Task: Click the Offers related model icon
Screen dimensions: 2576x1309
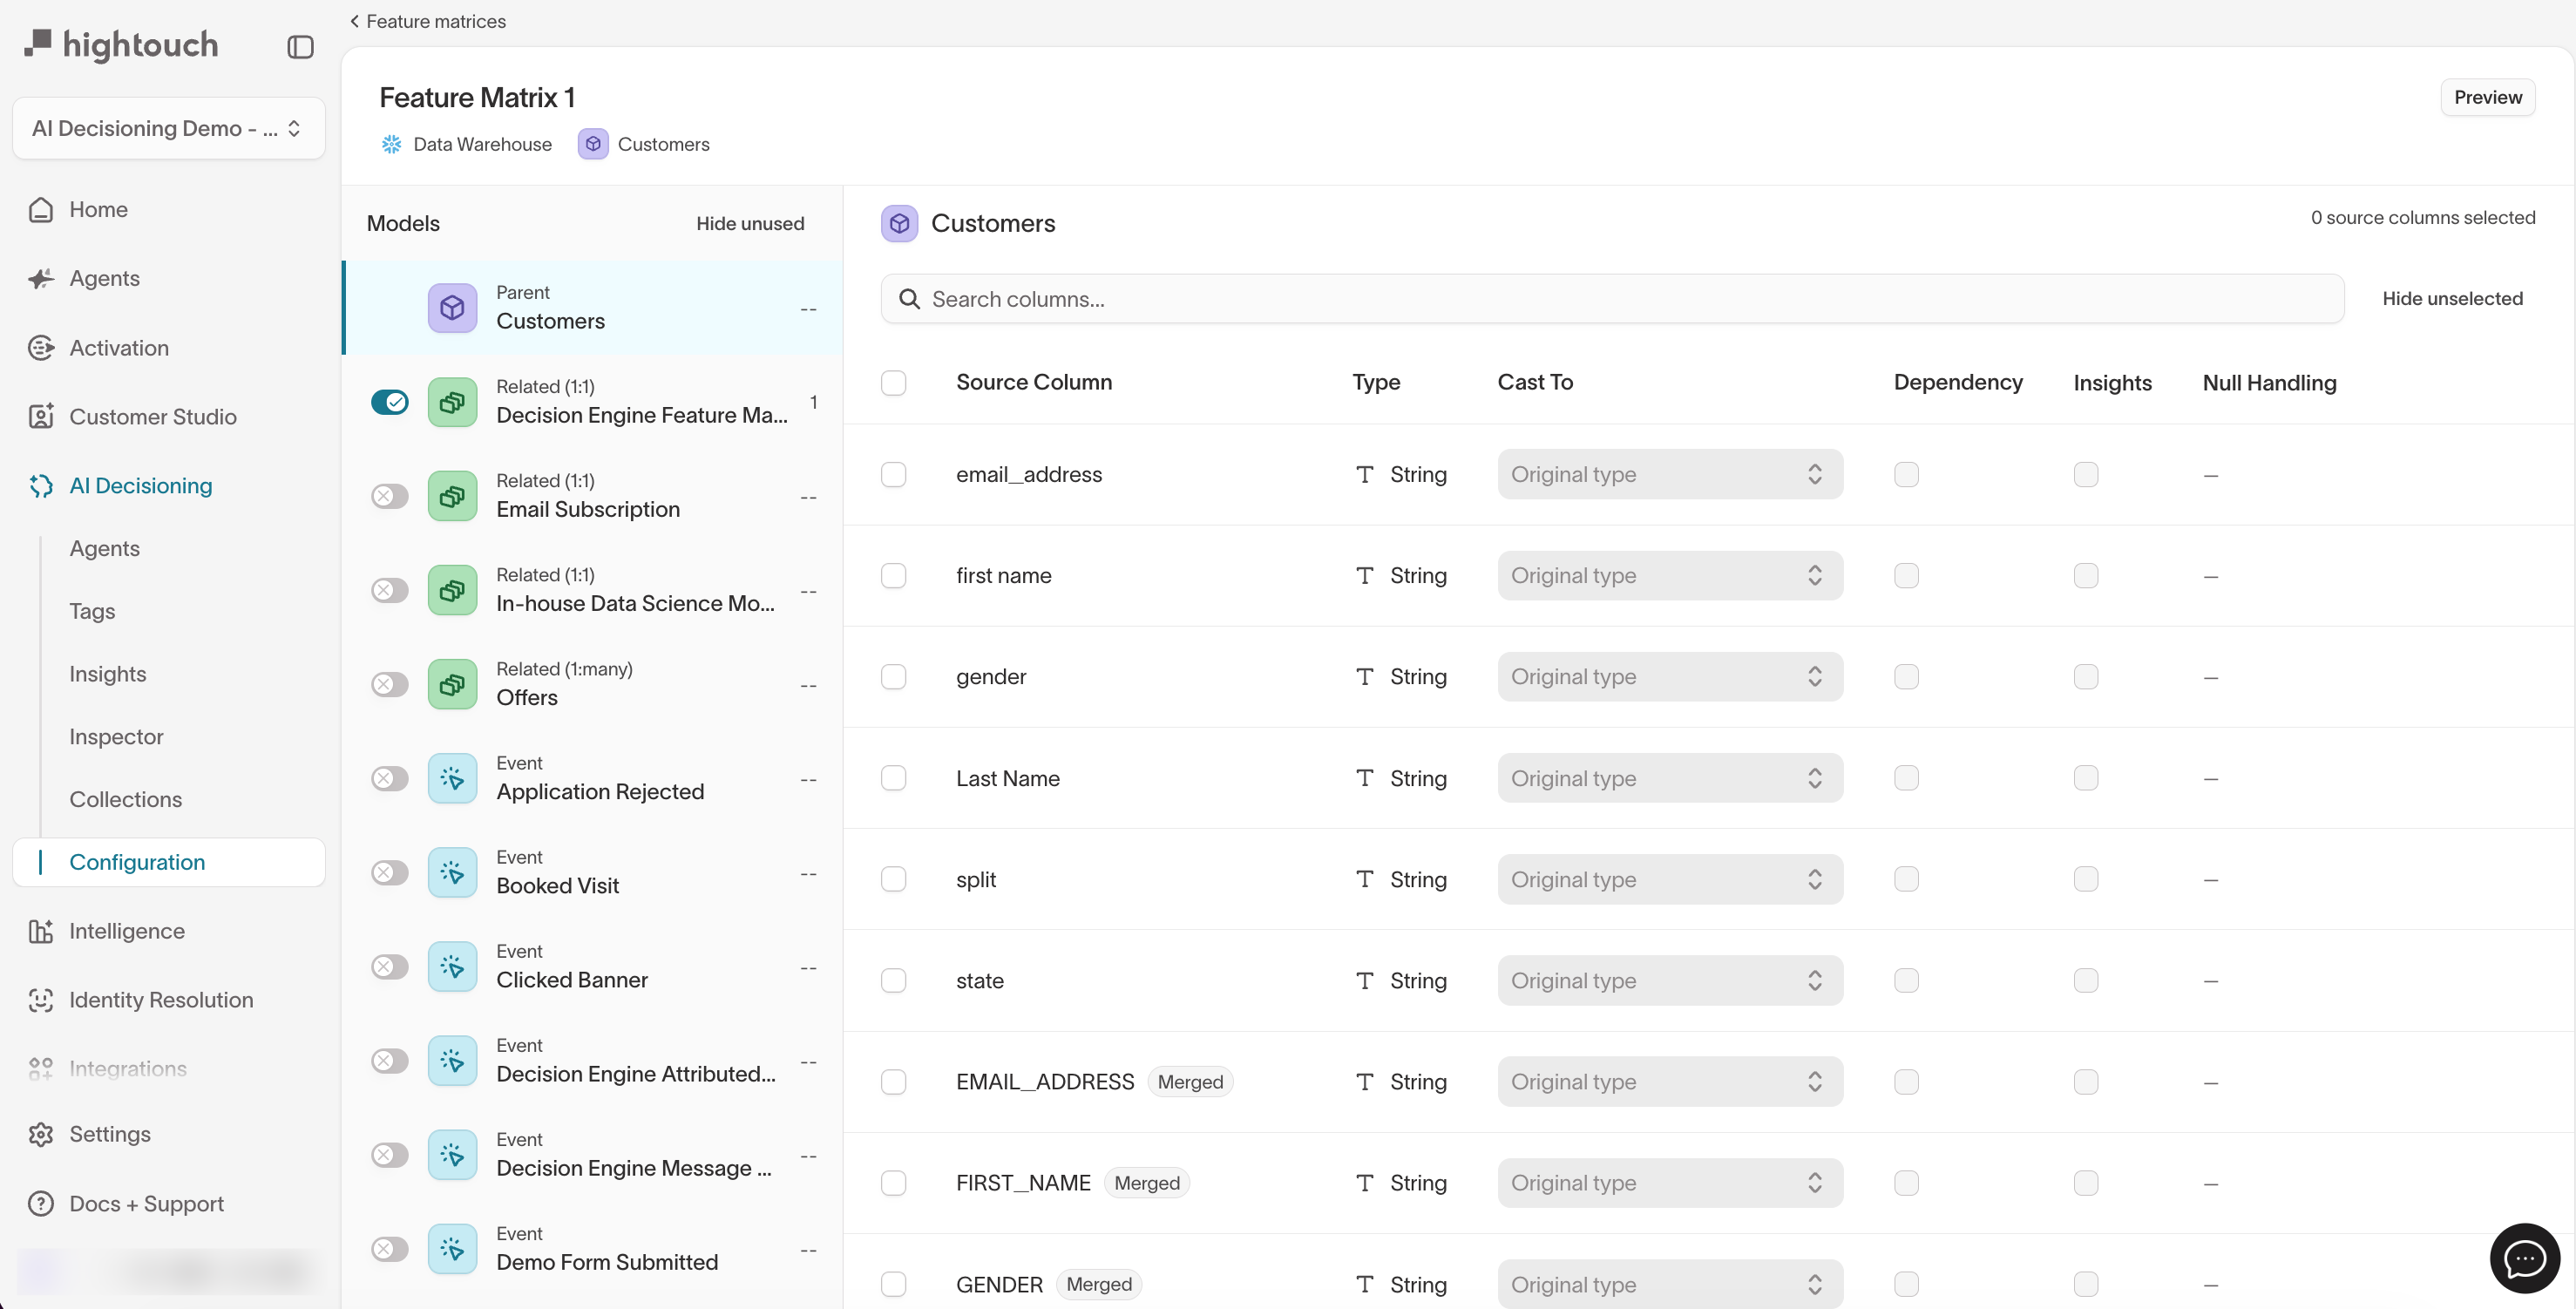Action: pyautogui.click(x=452, y=684)
